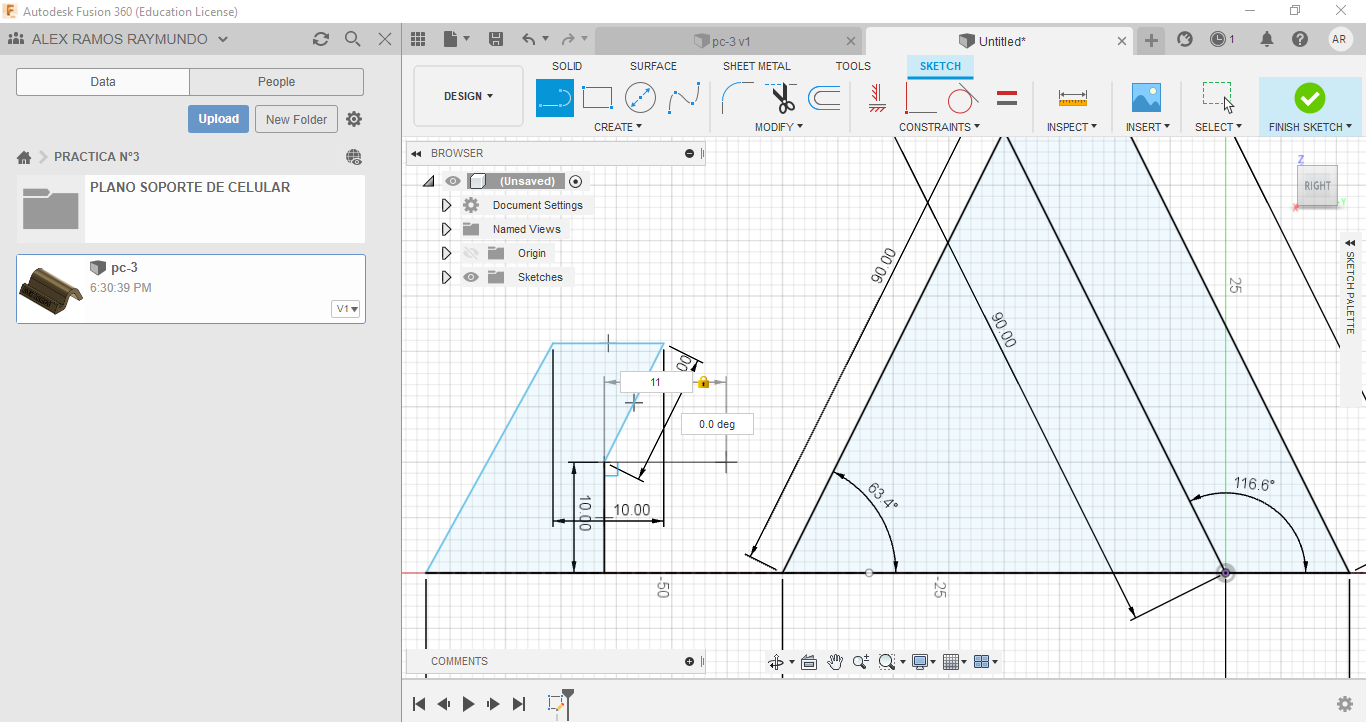
Task: Click the RIGHT face of the ViewCube
Action: (x=1318, y=186)
